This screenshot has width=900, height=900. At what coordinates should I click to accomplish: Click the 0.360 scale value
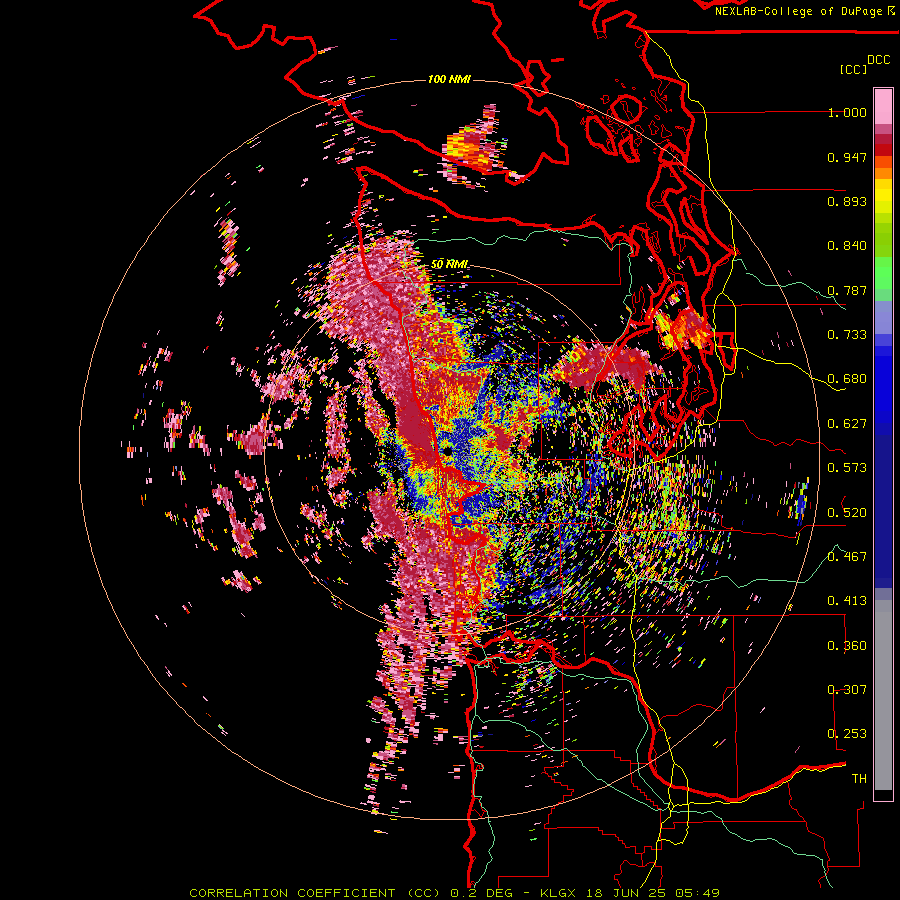pyautogui.click(x=847, y=646)
